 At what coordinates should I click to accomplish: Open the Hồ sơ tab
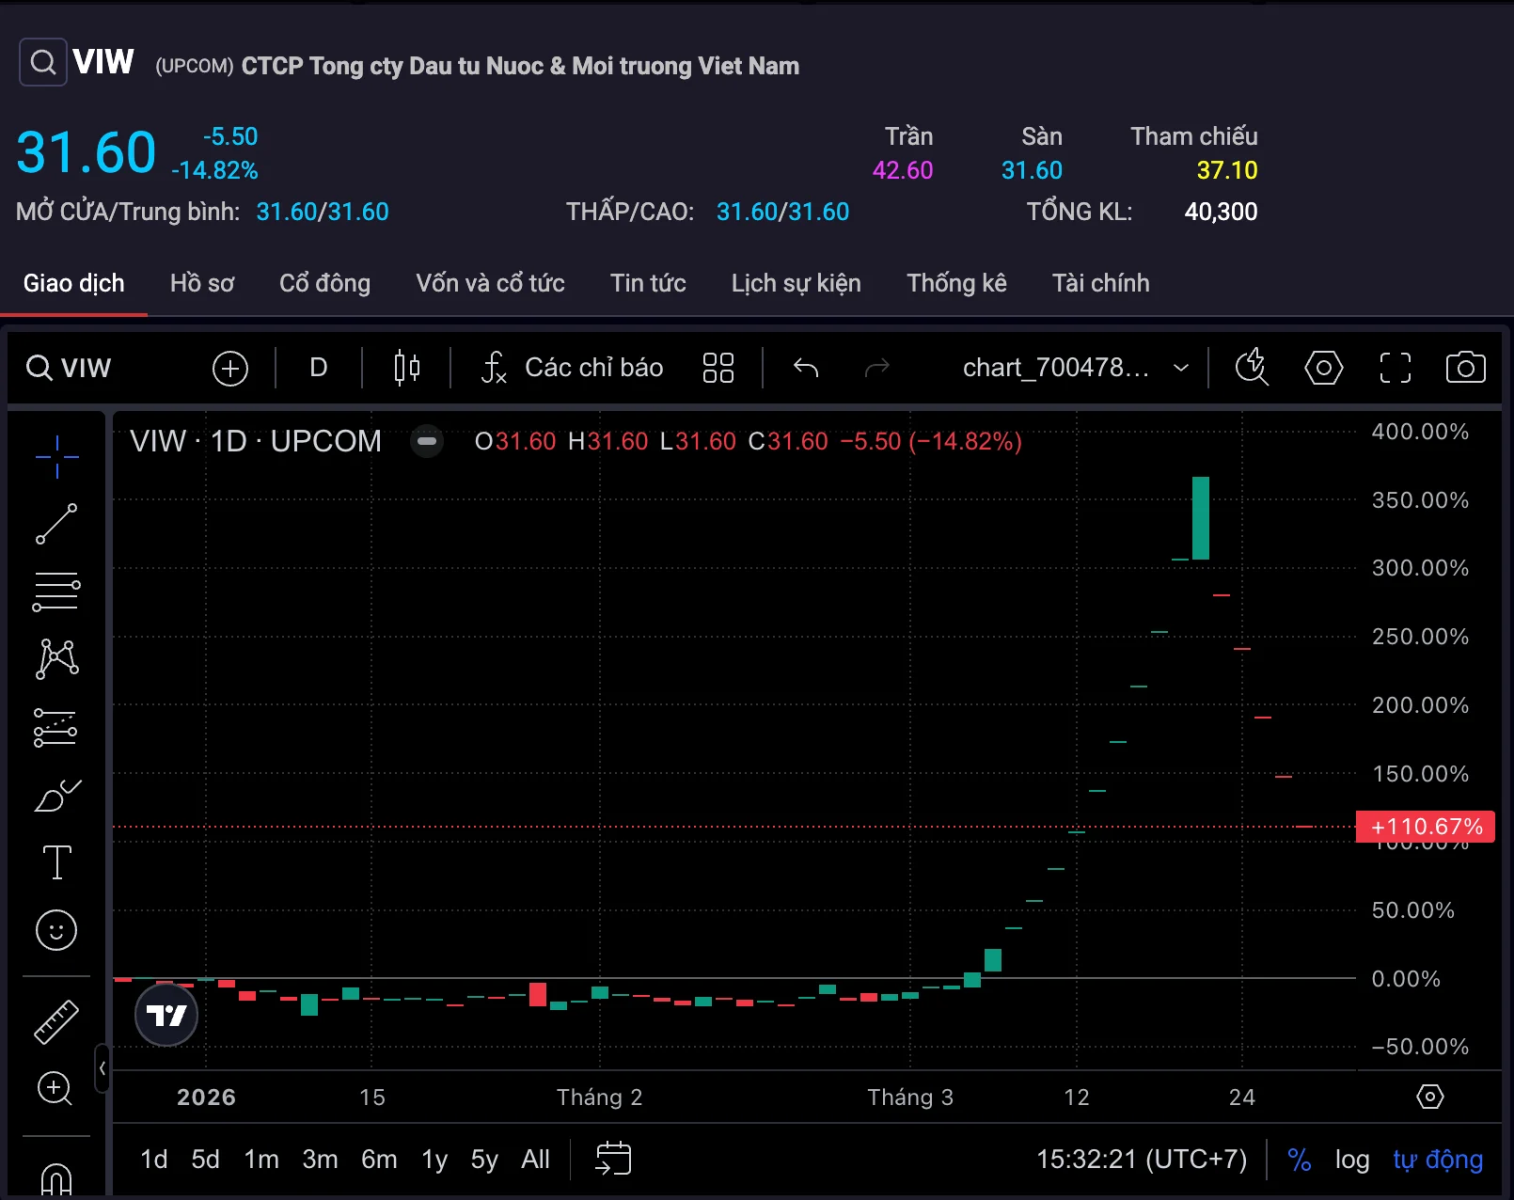[x=202, y=284]
